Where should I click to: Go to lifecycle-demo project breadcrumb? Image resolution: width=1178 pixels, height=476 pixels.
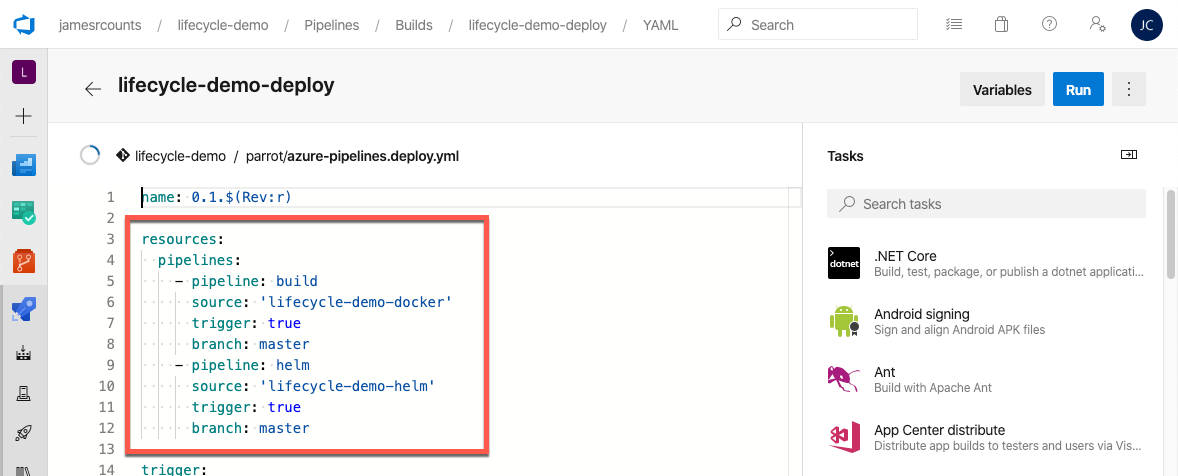pos(223,25)
